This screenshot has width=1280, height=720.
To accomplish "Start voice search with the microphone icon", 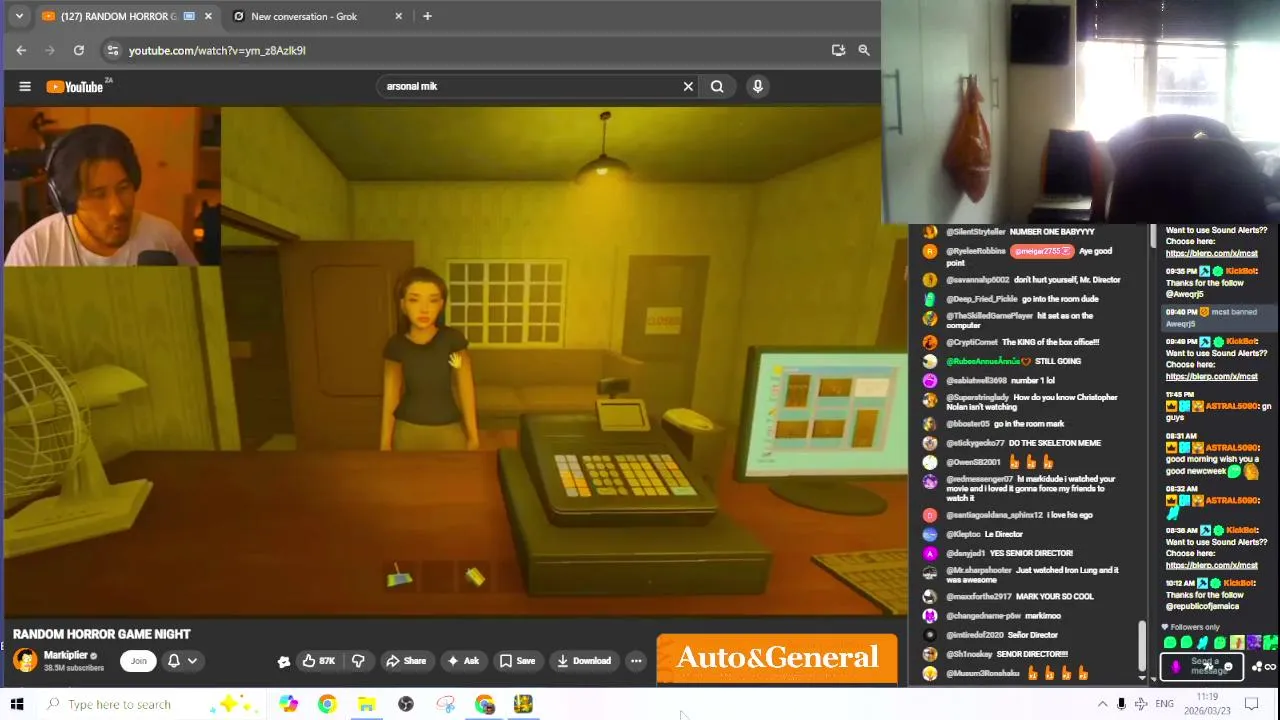I will tap(758, 86).
